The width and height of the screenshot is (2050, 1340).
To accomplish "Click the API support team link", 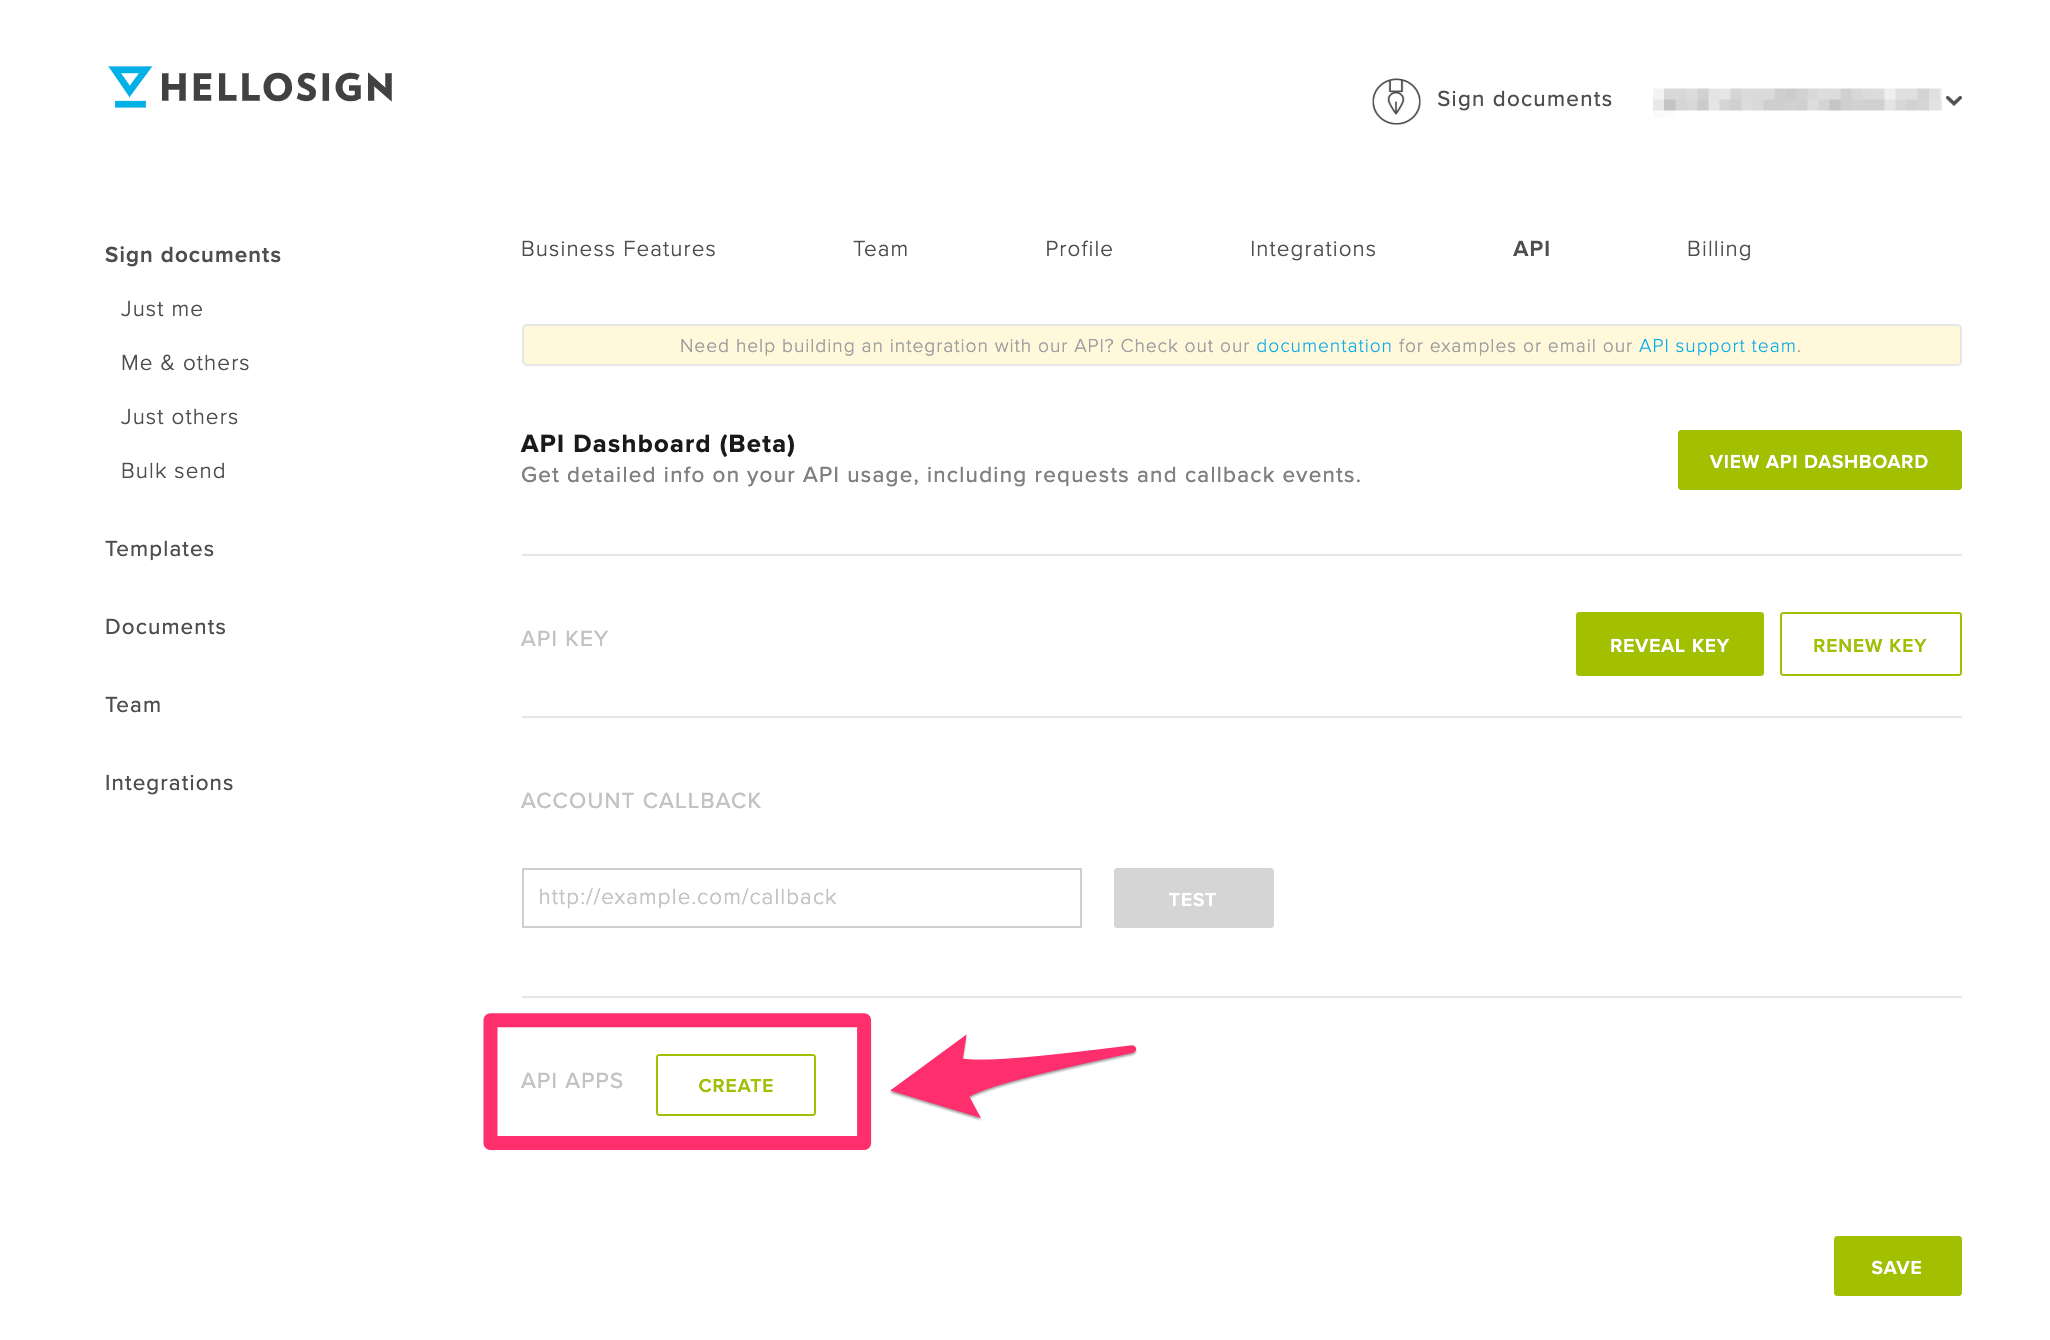I will [1717, 346].
